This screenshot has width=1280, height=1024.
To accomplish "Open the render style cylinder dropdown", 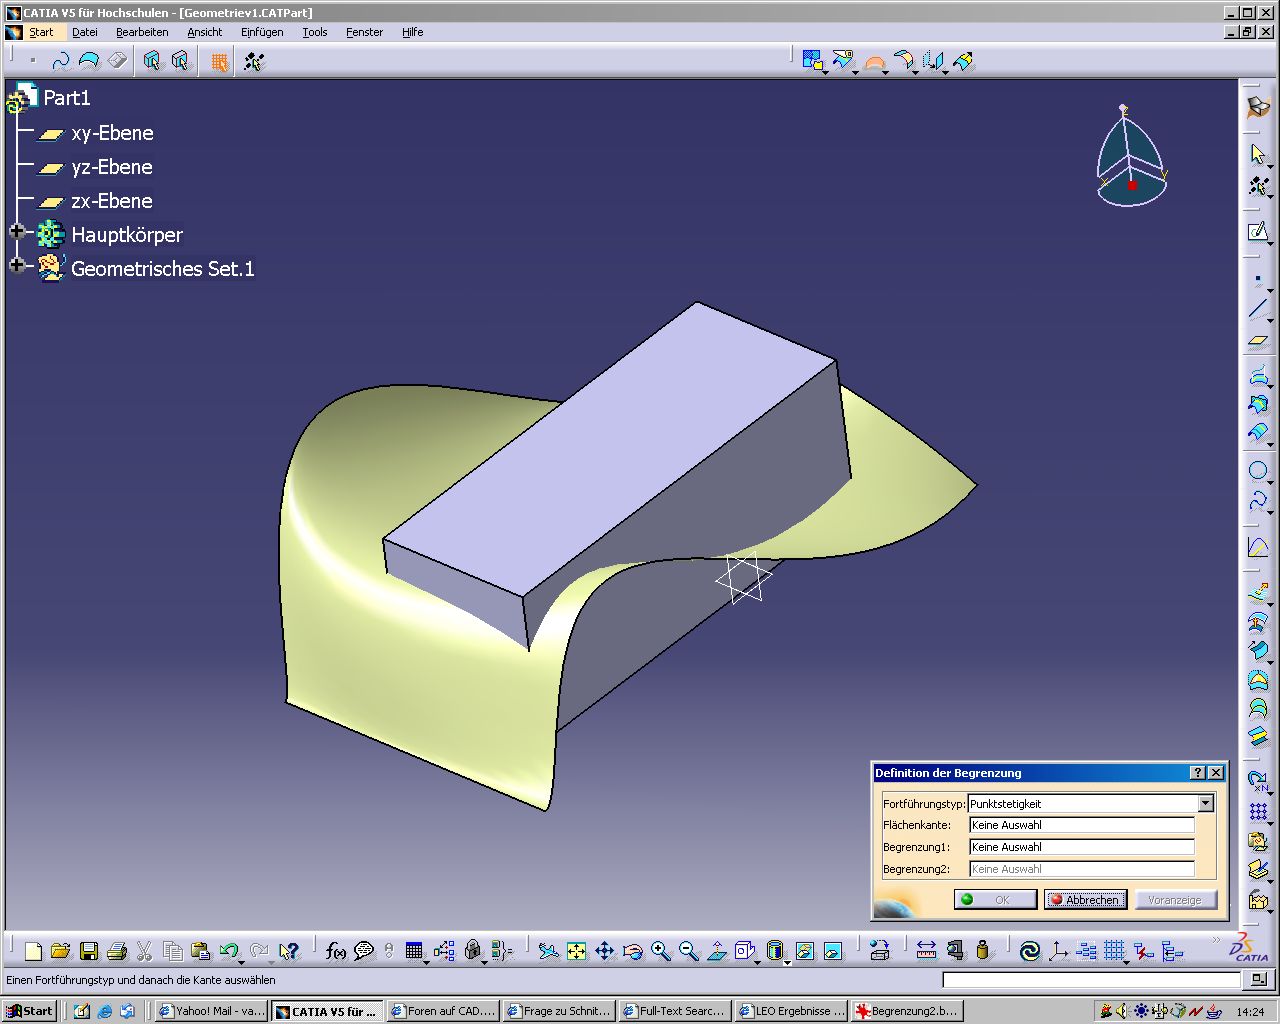I will pyautogui.click(x=787, y=961).
